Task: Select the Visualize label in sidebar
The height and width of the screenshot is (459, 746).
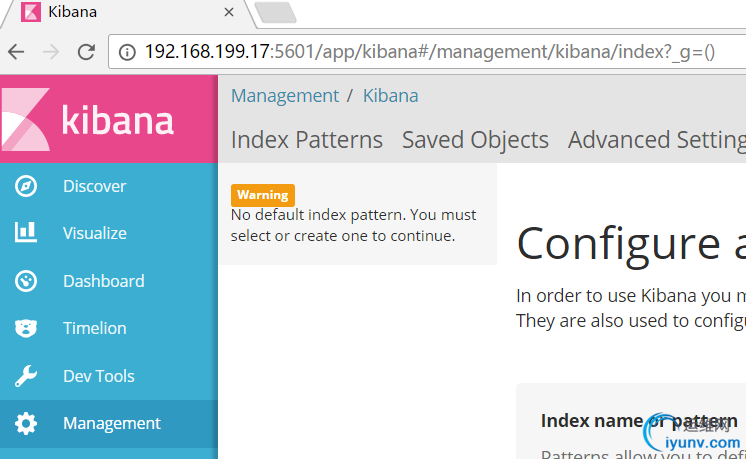Action: pos(95,233)
